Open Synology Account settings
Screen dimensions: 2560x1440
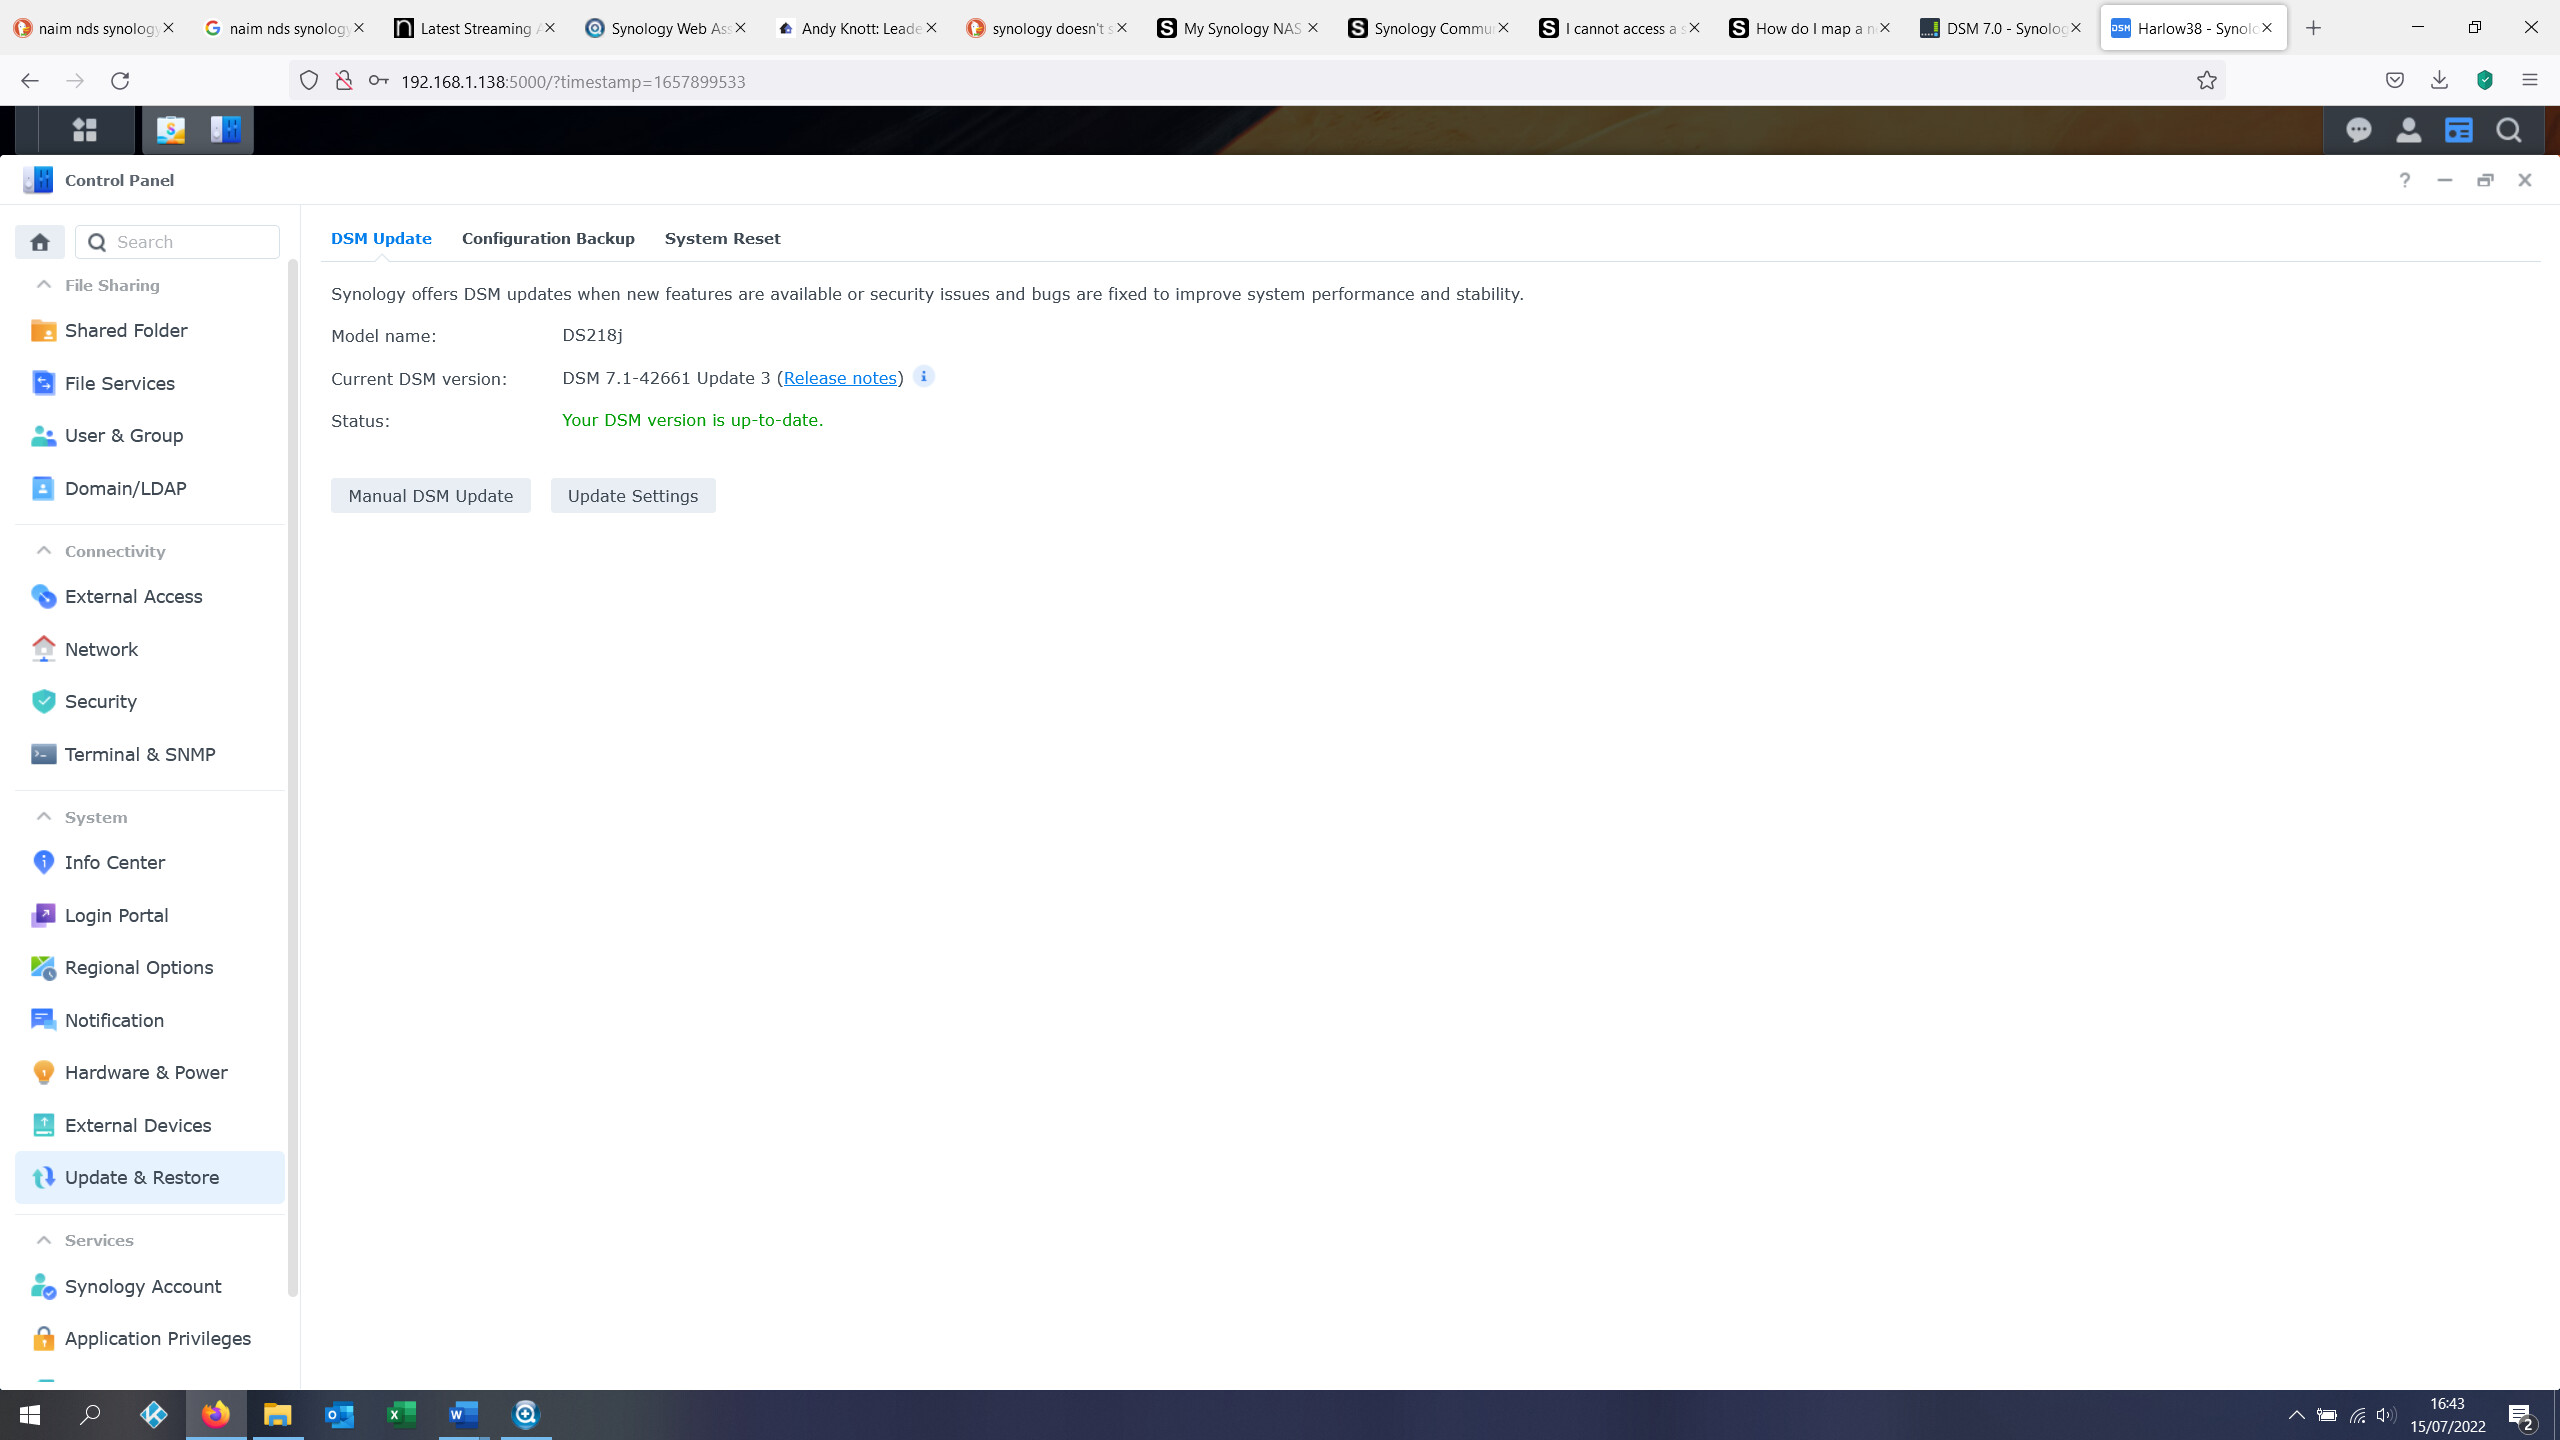[x=150, y=1286]
